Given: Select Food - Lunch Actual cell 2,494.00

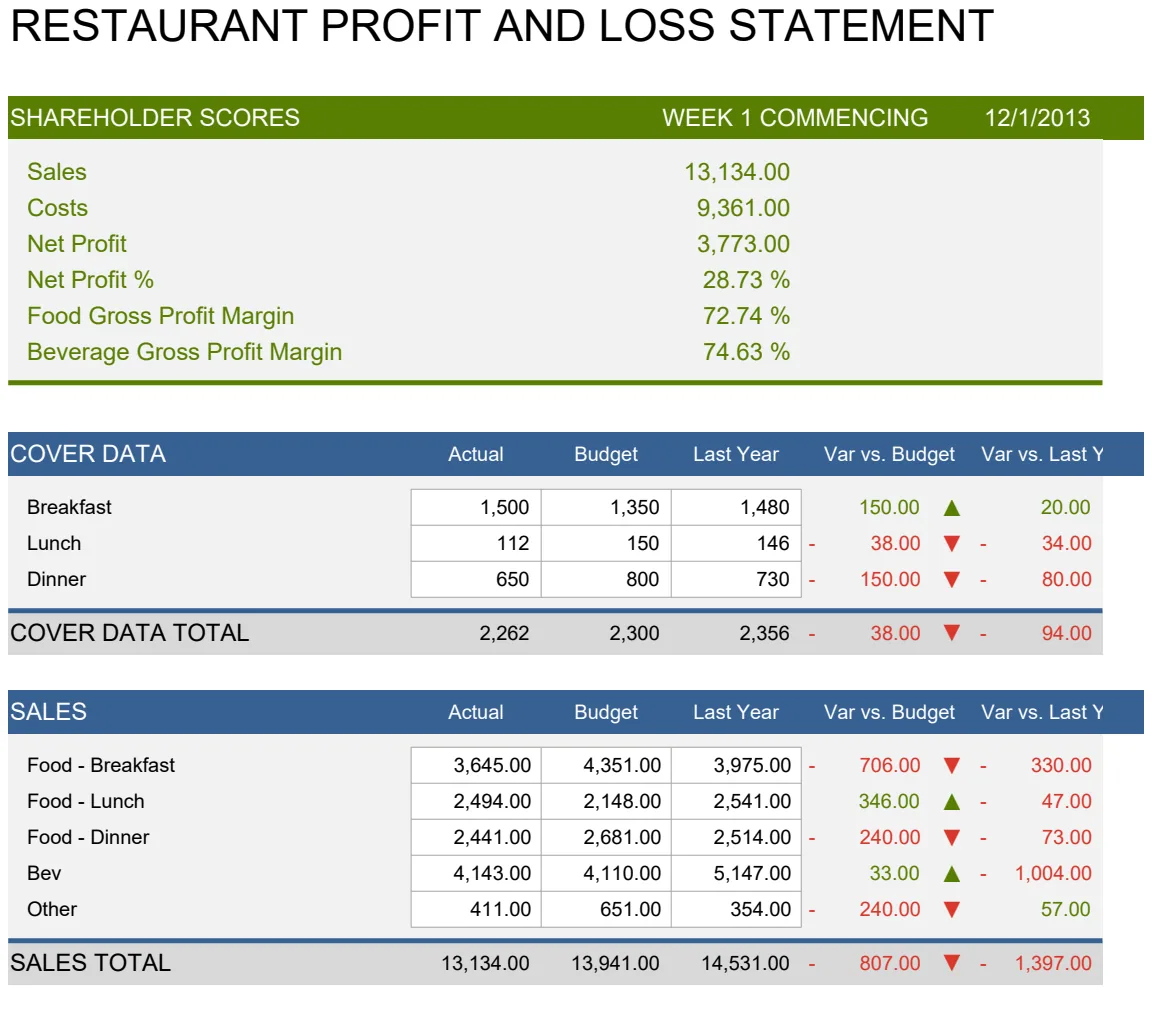Looking at the screenshot, I should [476, 801].
